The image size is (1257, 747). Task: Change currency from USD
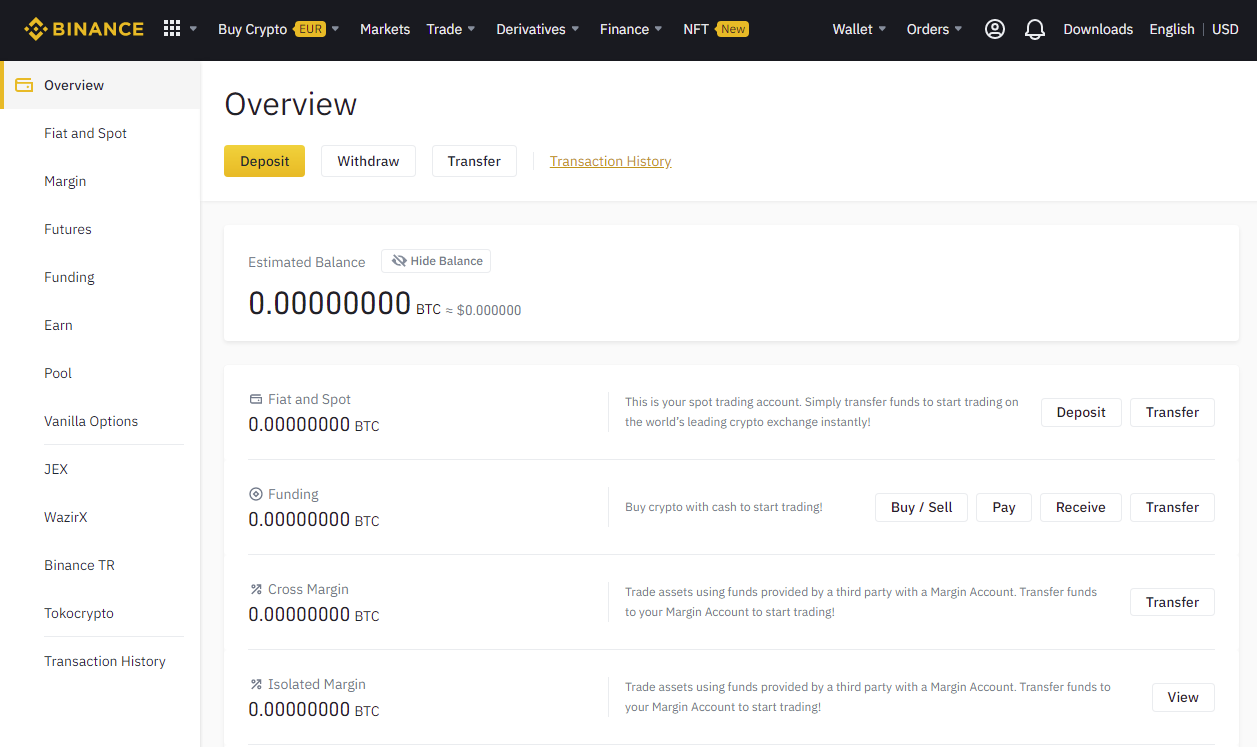coord(1225,29)
